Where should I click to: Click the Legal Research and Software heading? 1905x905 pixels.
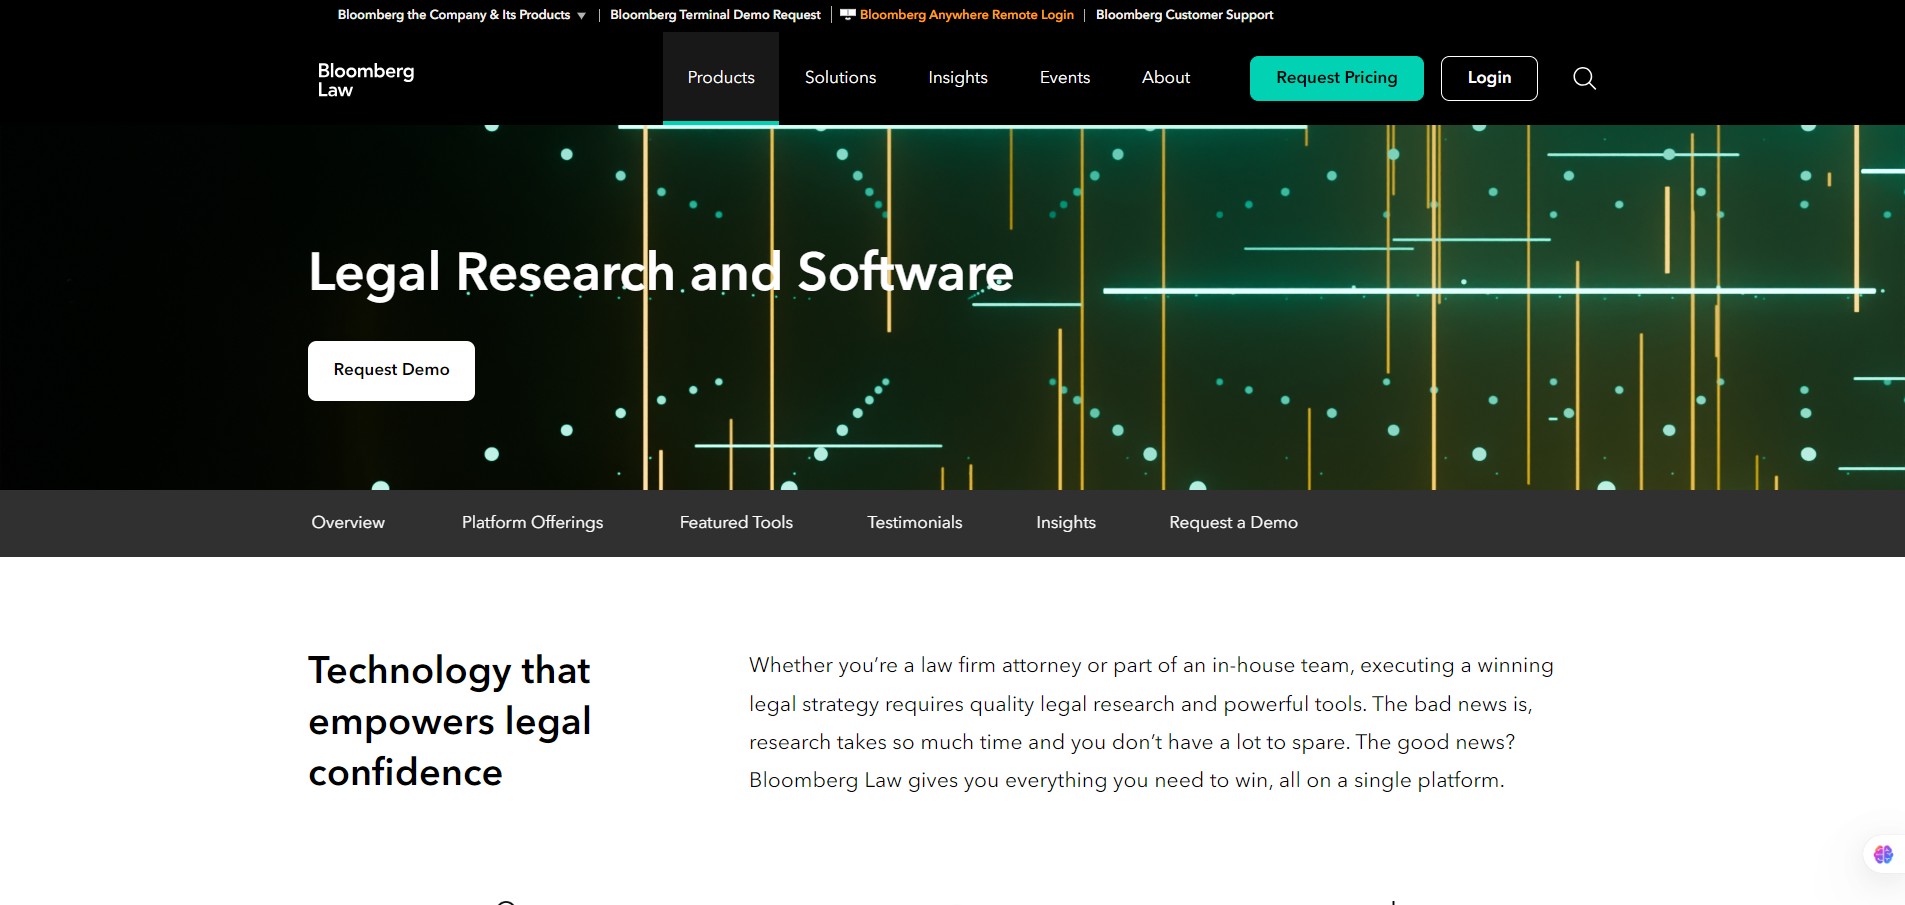pos(661,272)
